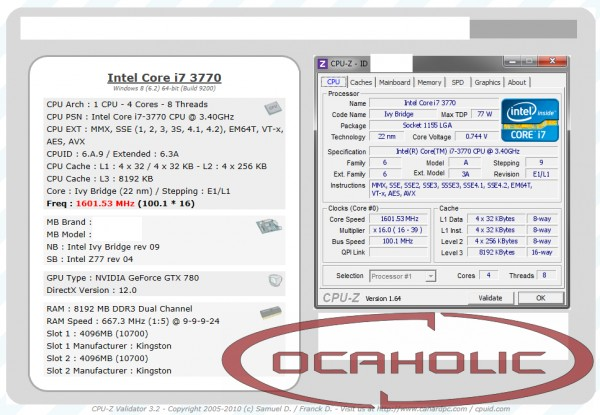Open the About tab
This screenshot has width=600, height=415.
tap(517, 82)
